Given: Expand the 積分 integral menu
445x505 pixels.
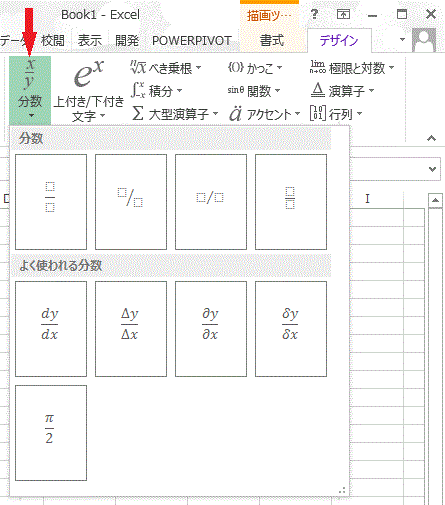Looking at the screenshot, I should coord(156,90).
